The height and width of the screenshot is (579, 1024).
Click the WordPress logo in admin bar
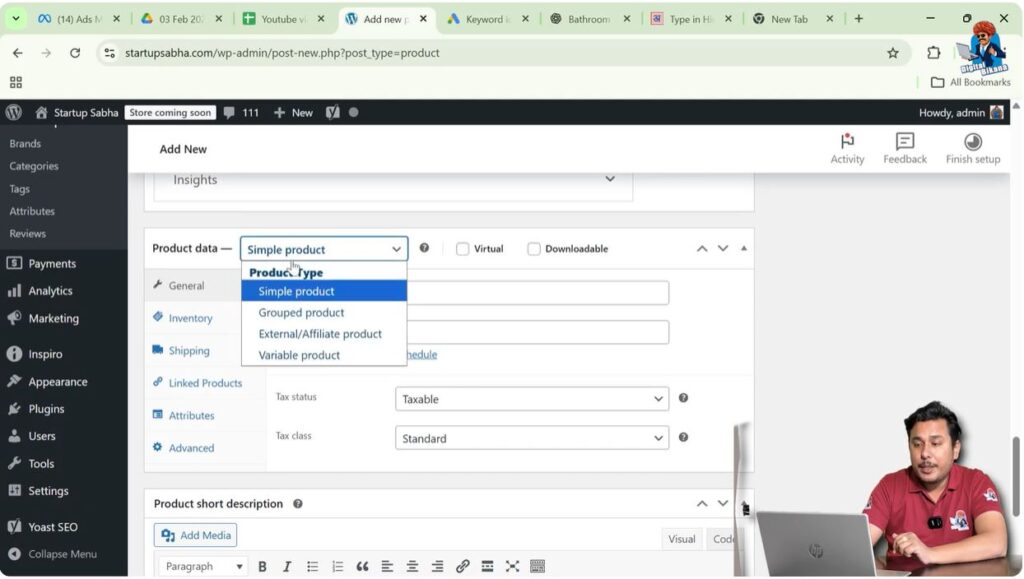pos(13,112)
